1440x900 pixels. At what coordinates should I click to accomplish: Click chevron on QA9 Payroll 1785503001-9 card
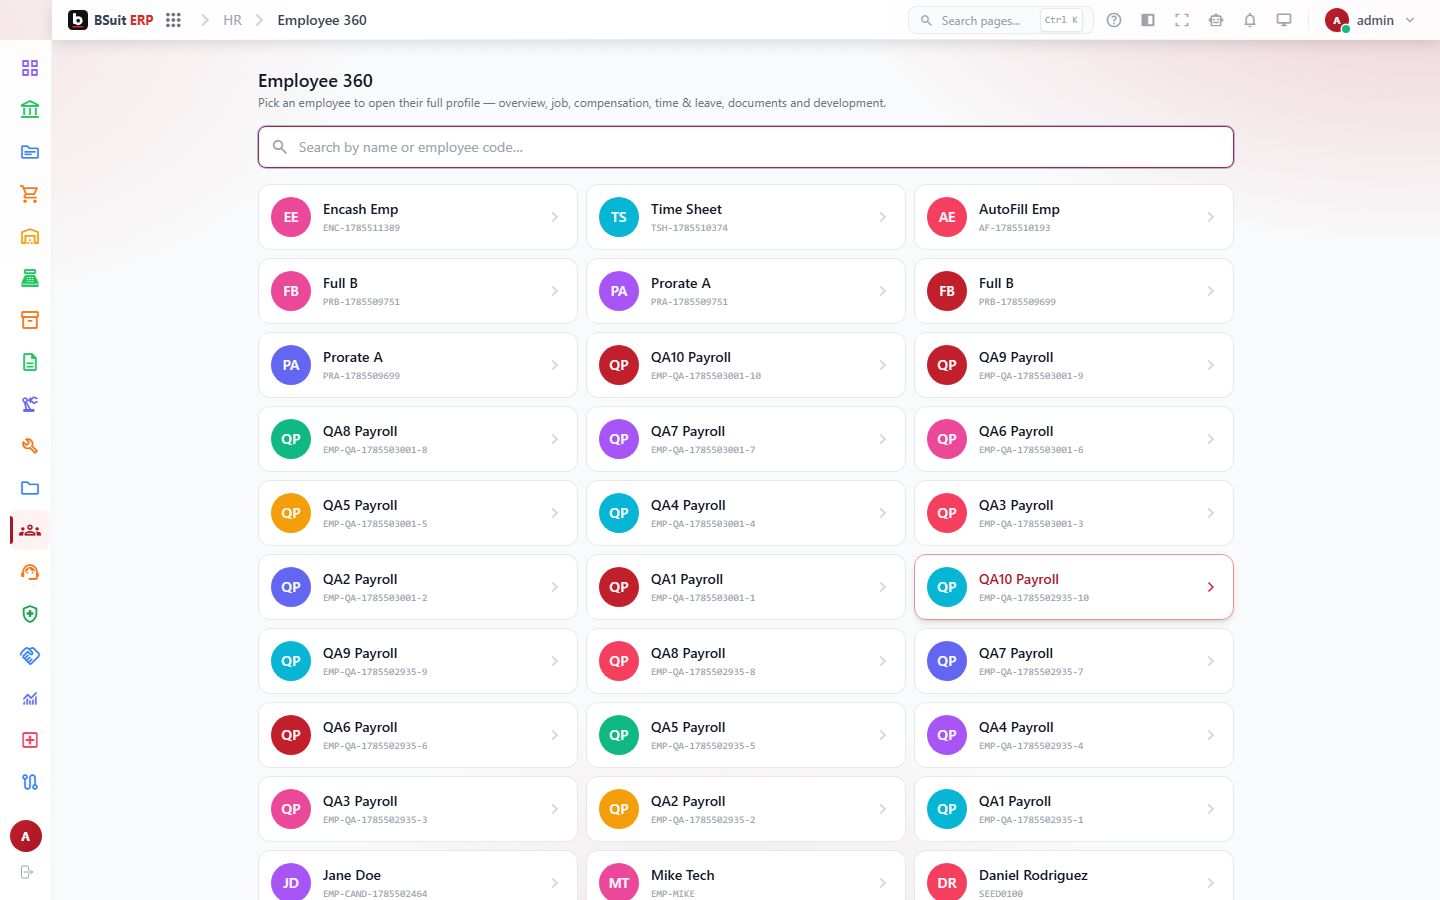click(1211, 365)
